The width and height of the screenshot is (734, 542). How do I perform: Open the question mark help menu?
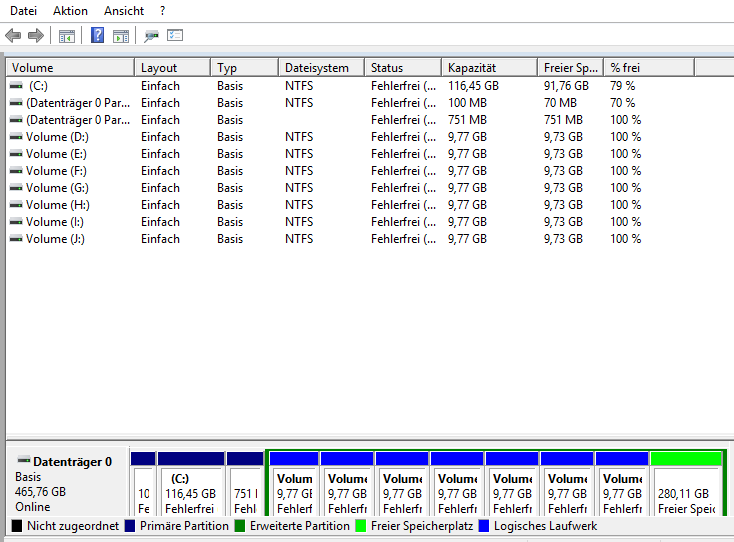163,10
